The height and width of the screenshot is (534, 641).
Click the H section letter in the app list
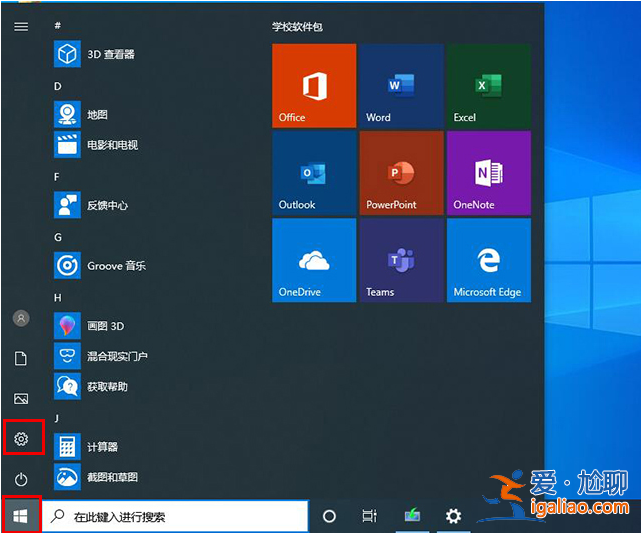click(x=58, y=298)
